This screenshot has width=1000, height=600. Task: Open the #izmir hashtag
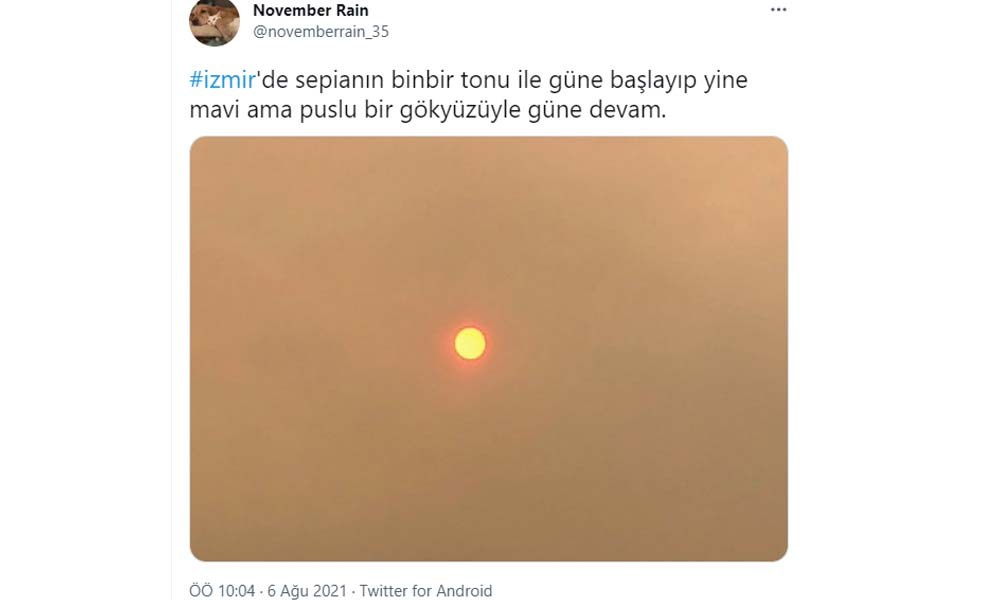223,80
